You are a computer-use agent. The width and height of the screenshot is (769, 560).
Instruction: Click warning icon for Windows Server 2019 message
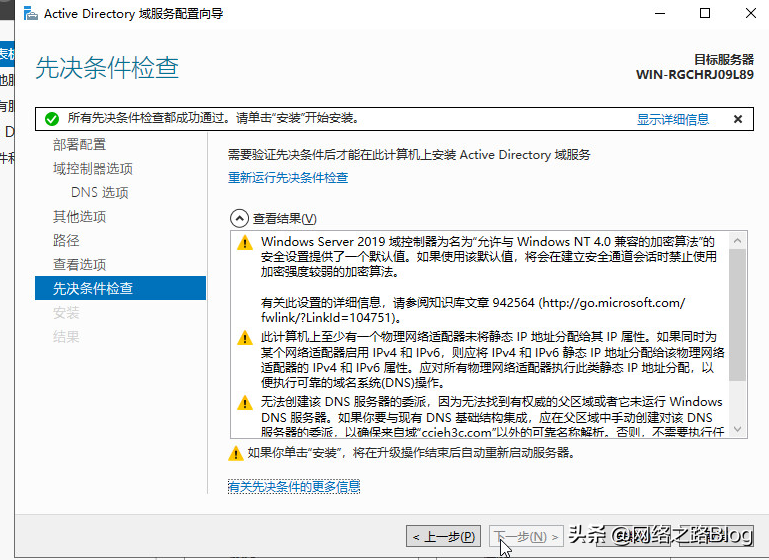point(245,242)
